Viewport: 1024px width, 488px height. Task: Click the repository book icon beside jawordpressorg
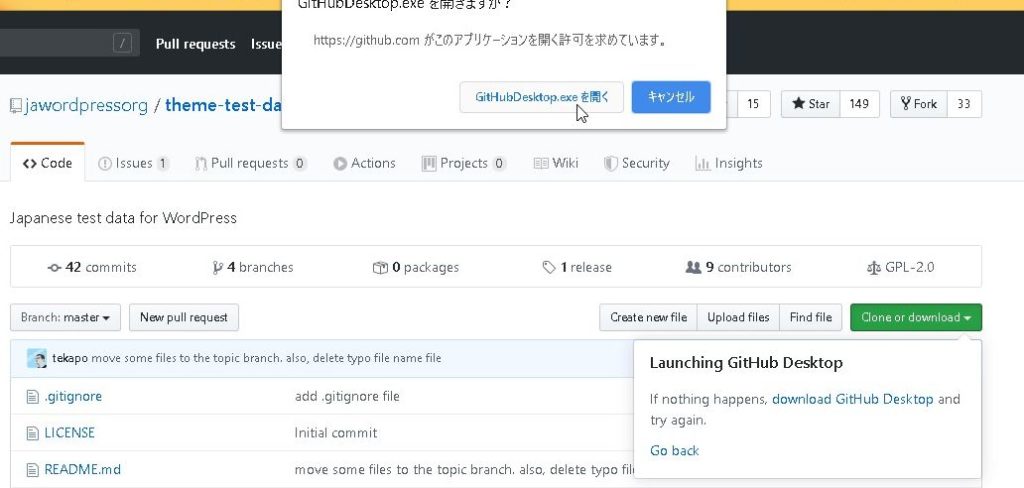(x=15, y=105)
